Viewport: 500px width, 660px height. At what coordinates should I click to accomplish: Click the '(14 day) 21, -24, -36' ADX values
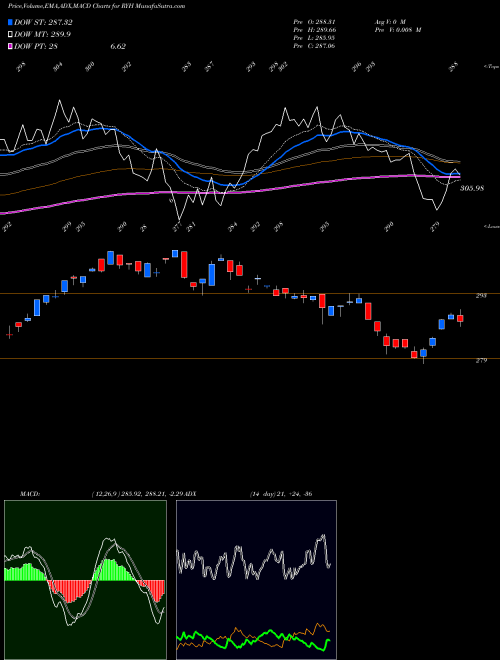point(281,494)
